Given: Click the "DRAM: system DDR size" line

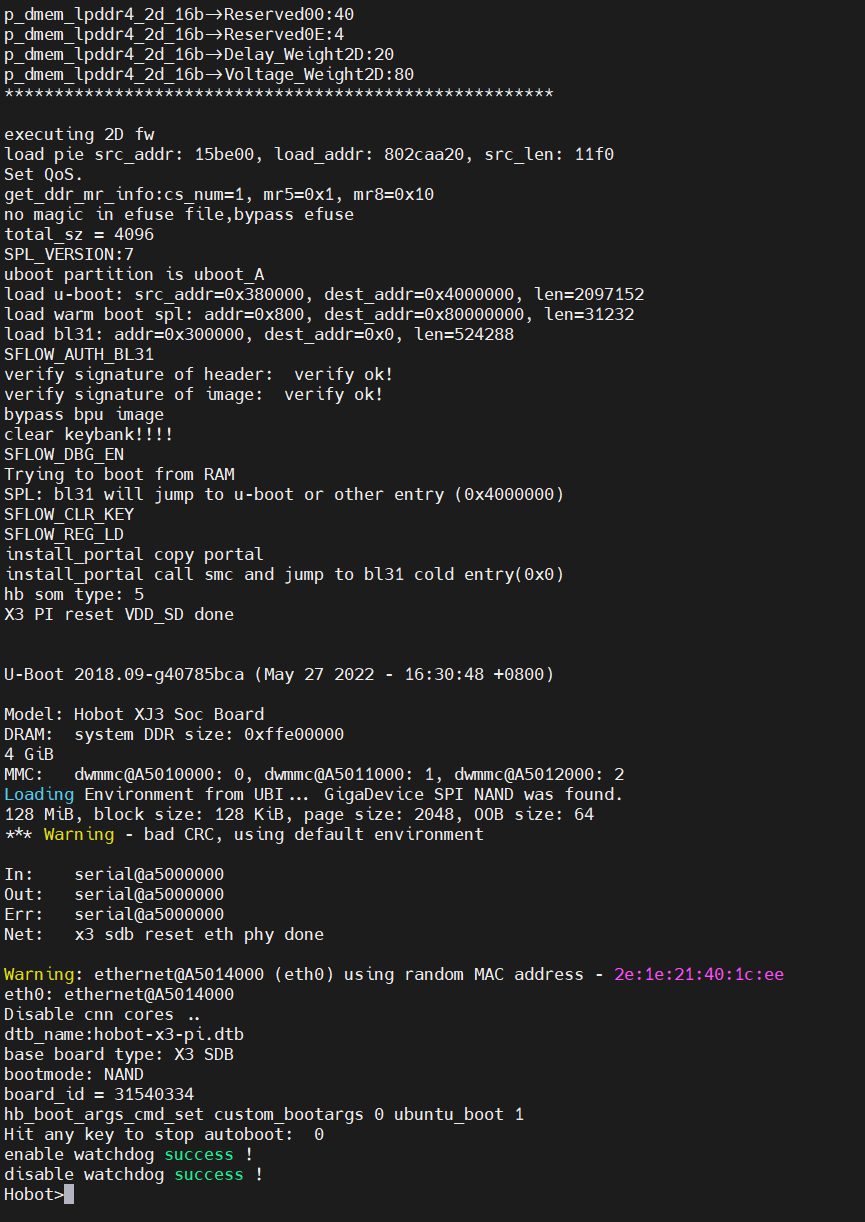Looking at the screenshot, I should click(174, 734).
